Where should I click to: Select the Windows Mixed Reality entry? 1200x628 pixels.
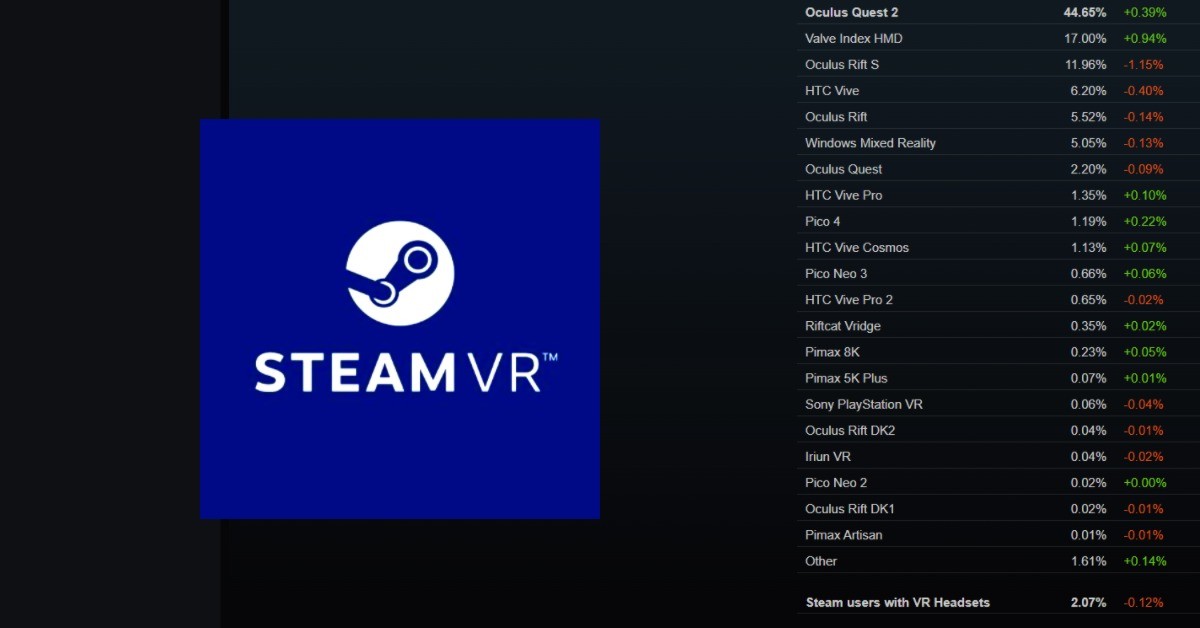click(x=870, y=143)
